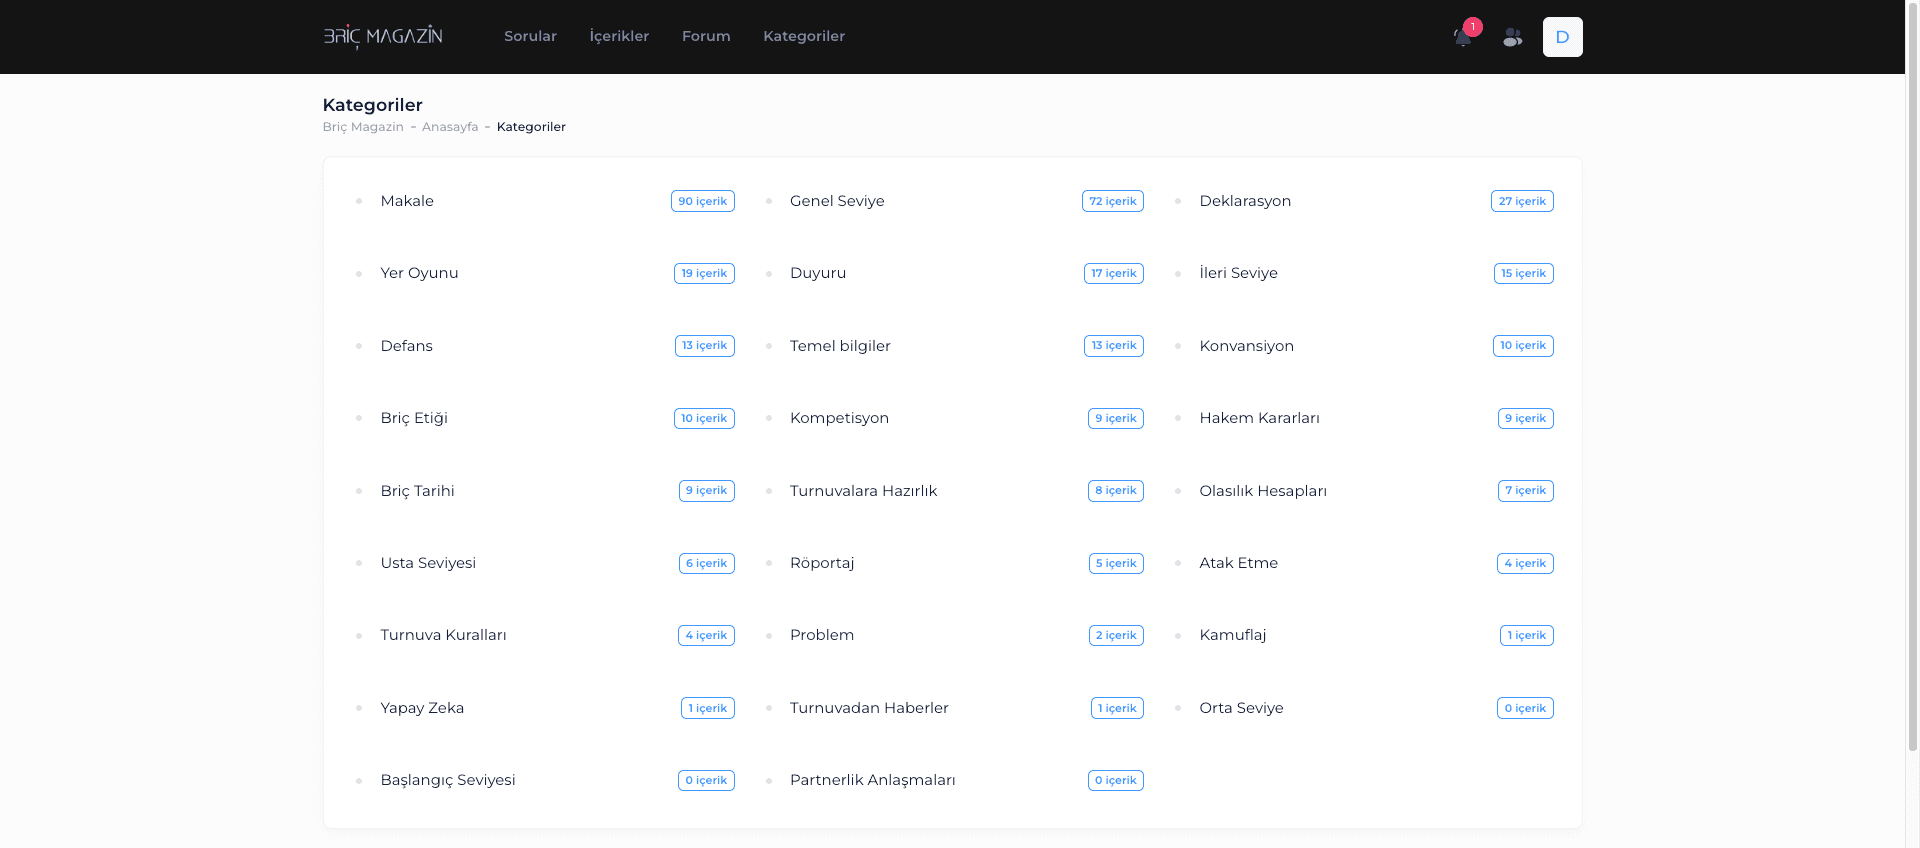Open the Temel bilgiler category
The height and width of the screenshot is (848, 1920).
pyautogui.click(x=840, y=346)
